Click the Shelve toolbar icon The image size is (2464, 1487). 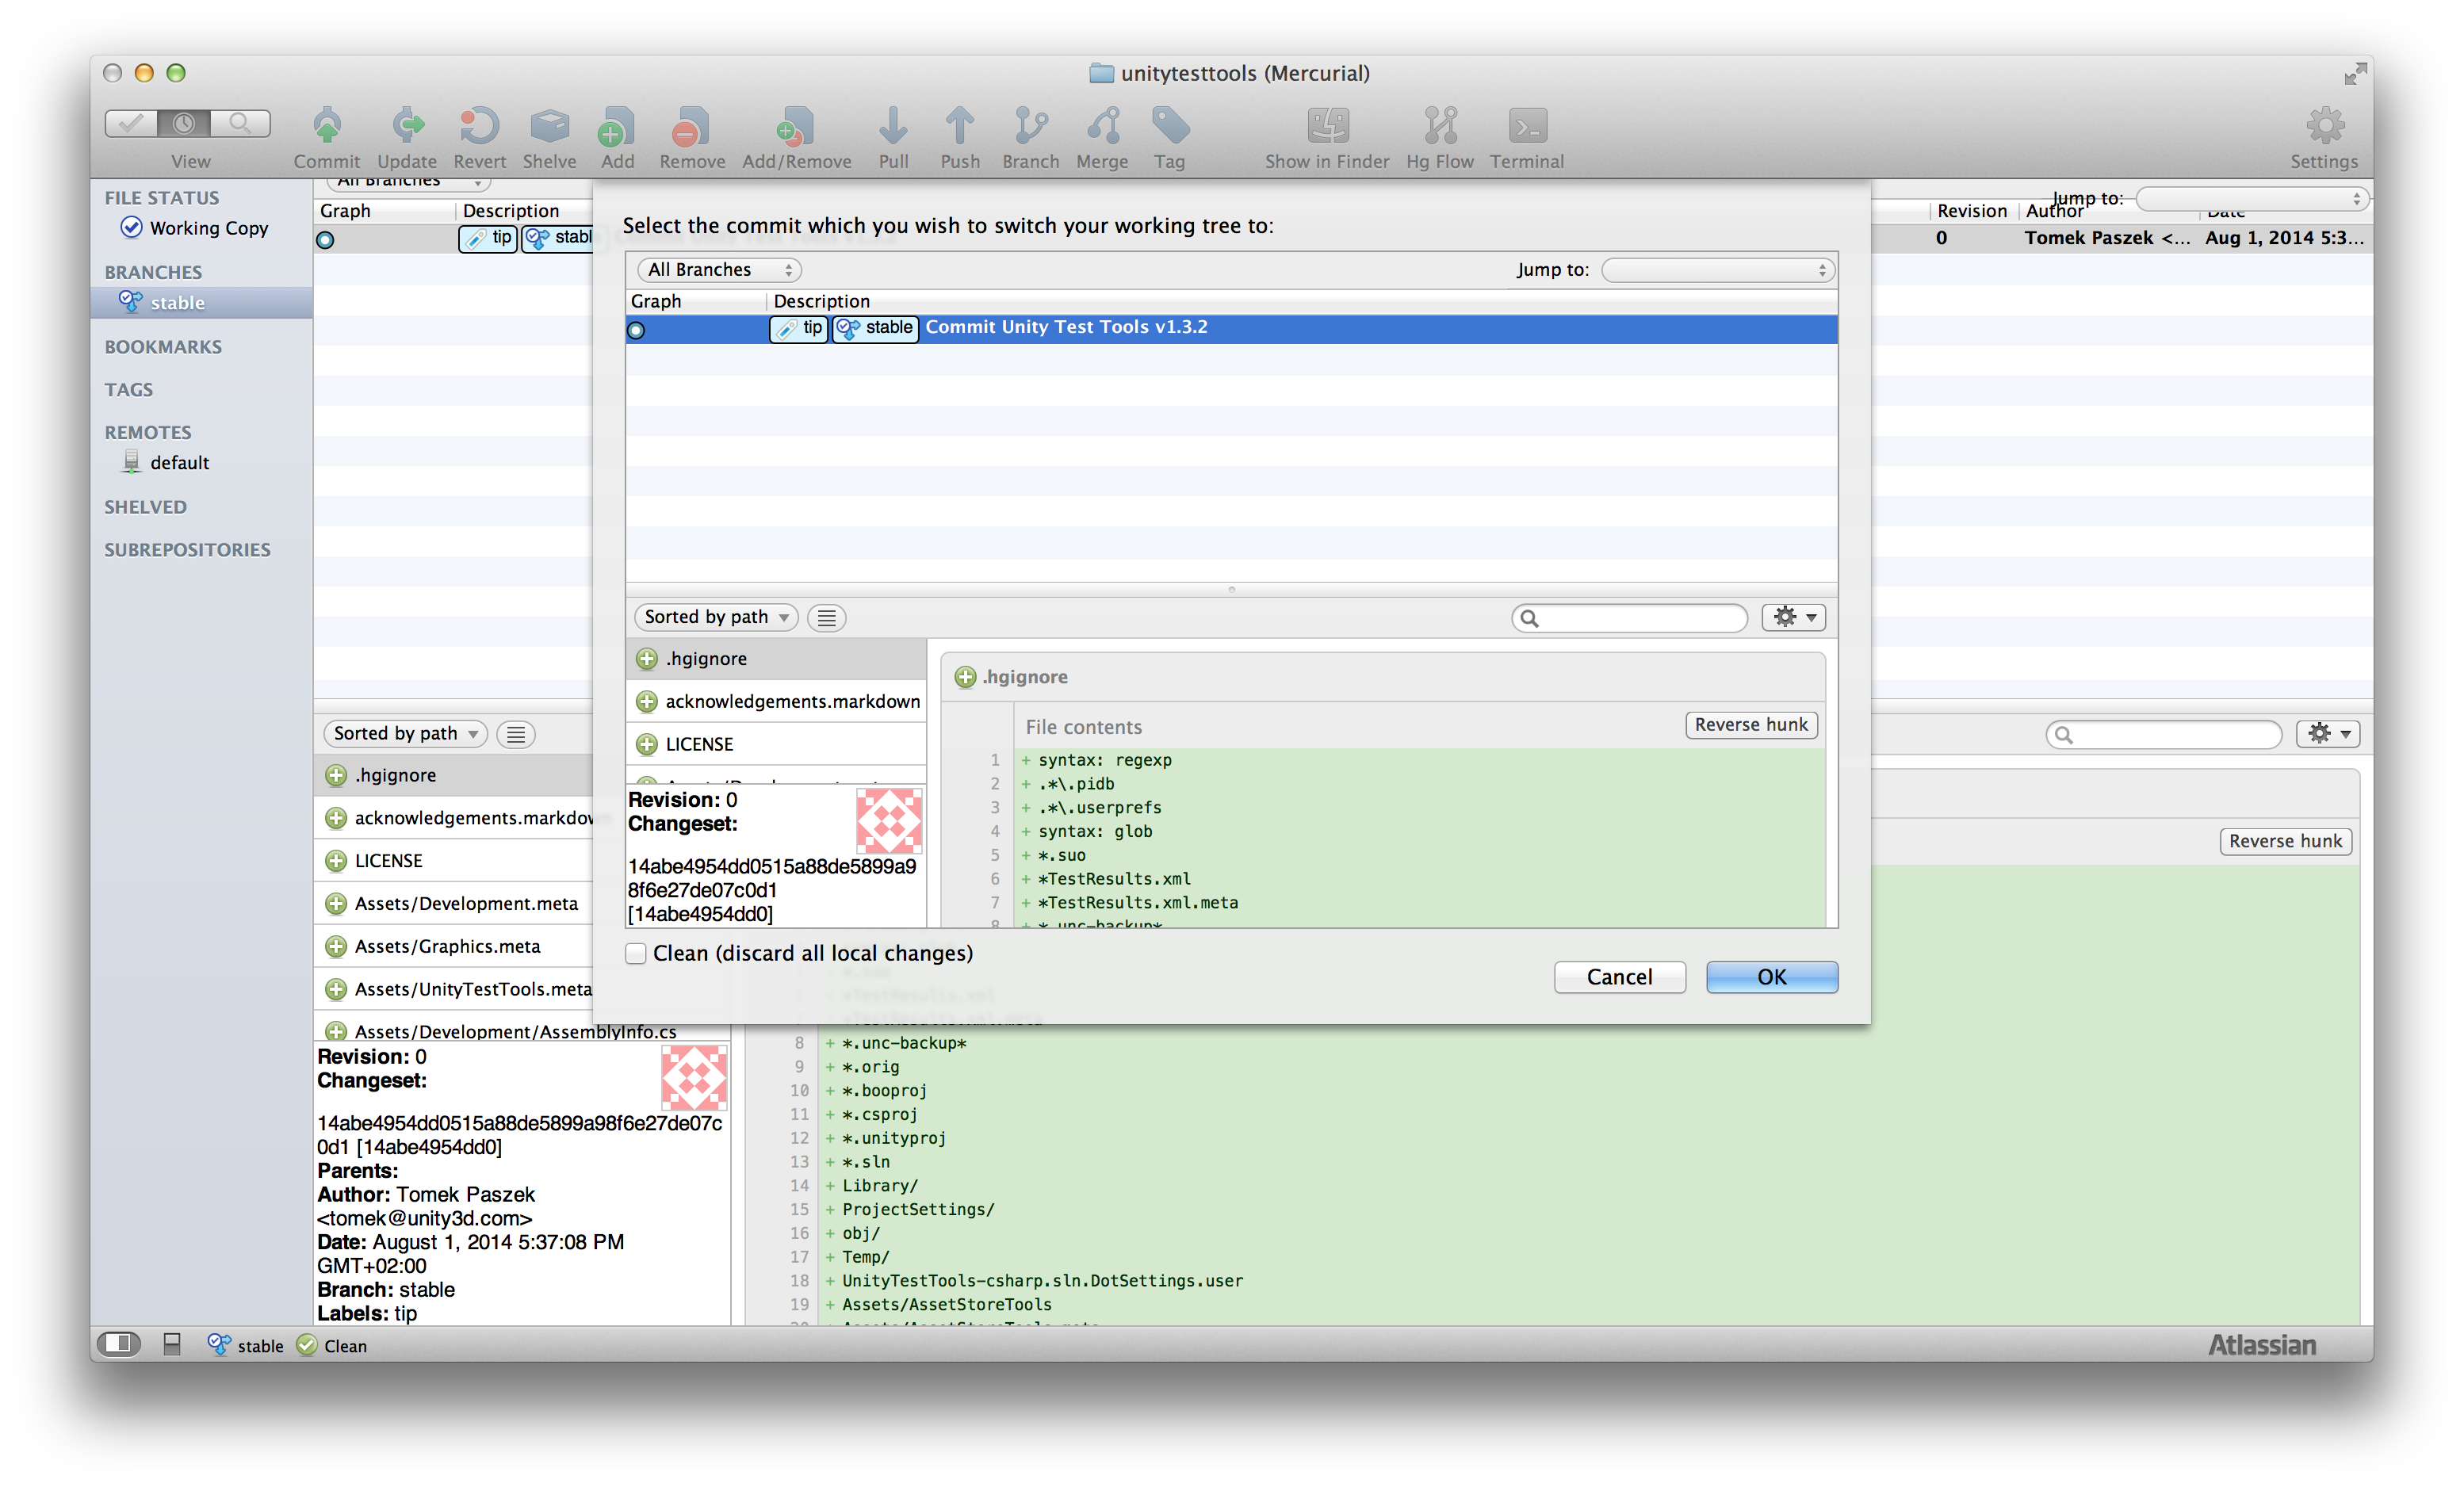click(549, 127)
